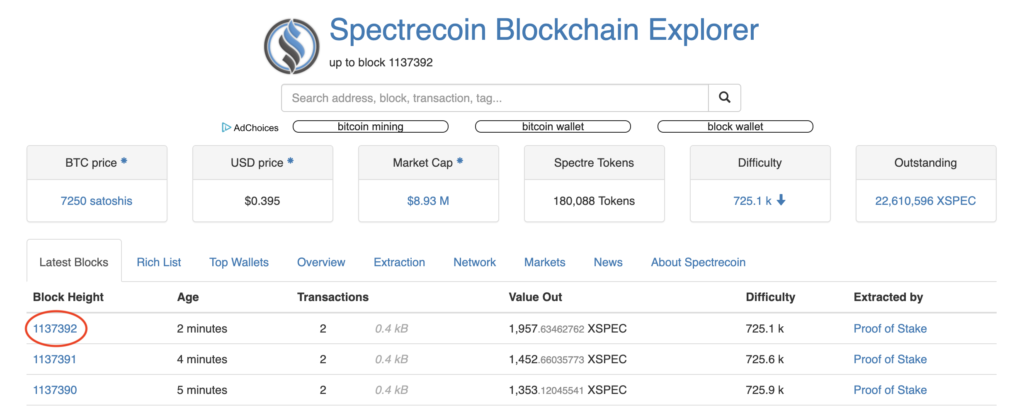The height and width of the screenshot is (413, 1024).
Task: Click the 2 minutes age cell
Action: (x=202, y=329)
